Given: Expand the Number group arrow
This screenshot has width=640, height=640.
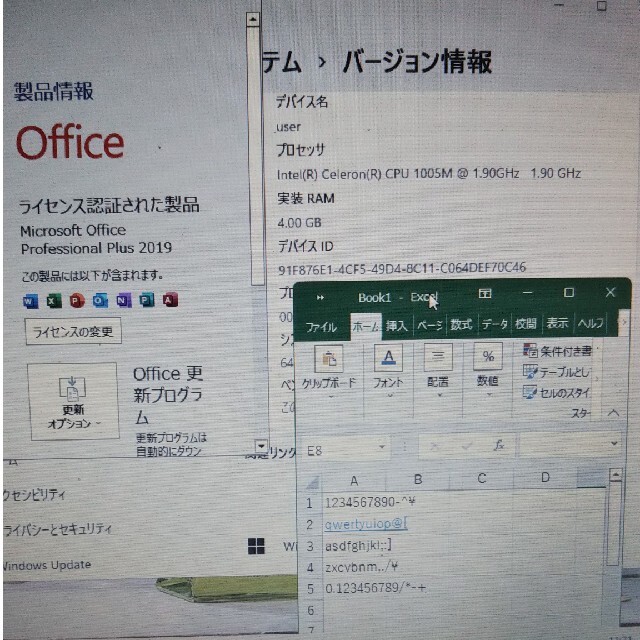Looking at the screenshot, I should tap(489, 394).
